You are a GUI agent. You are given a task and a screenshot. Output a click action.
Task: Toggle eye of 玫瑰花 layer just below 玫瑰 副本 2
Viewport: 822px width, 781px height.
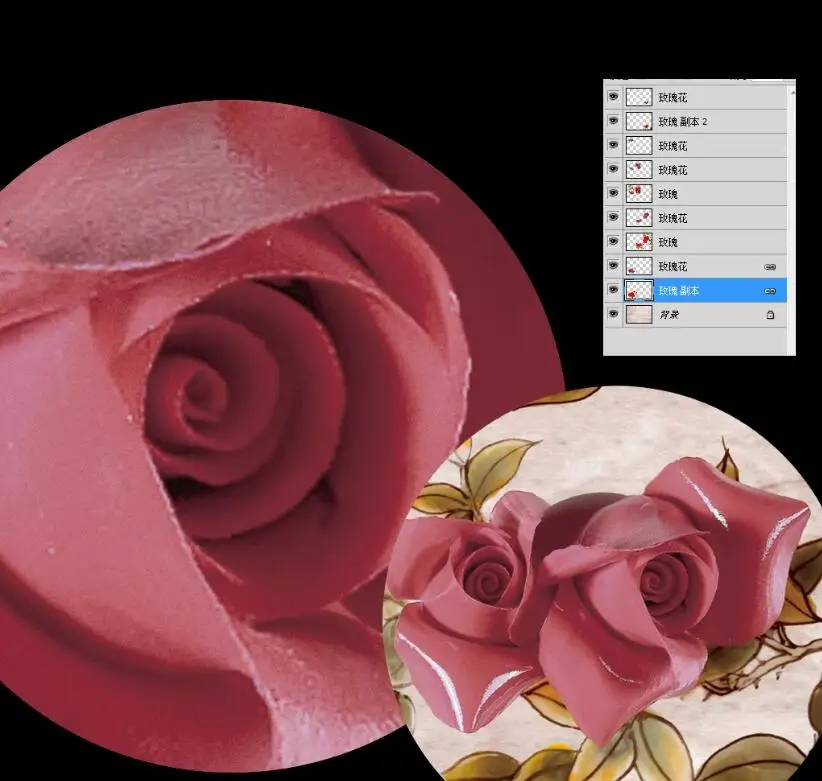tap(613, 145)
